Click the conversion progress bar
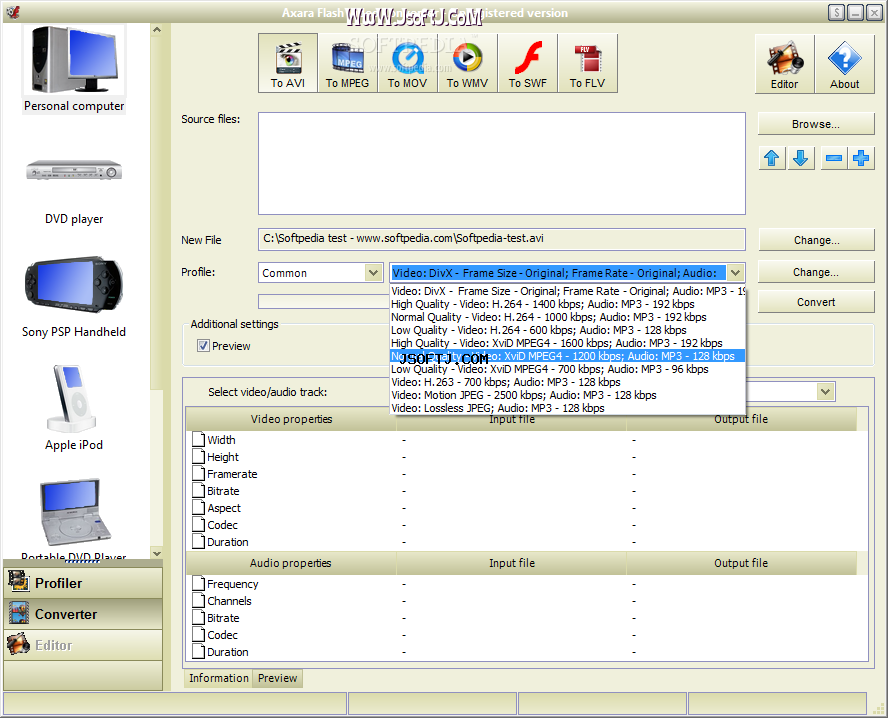 click(x=323, y=301)
